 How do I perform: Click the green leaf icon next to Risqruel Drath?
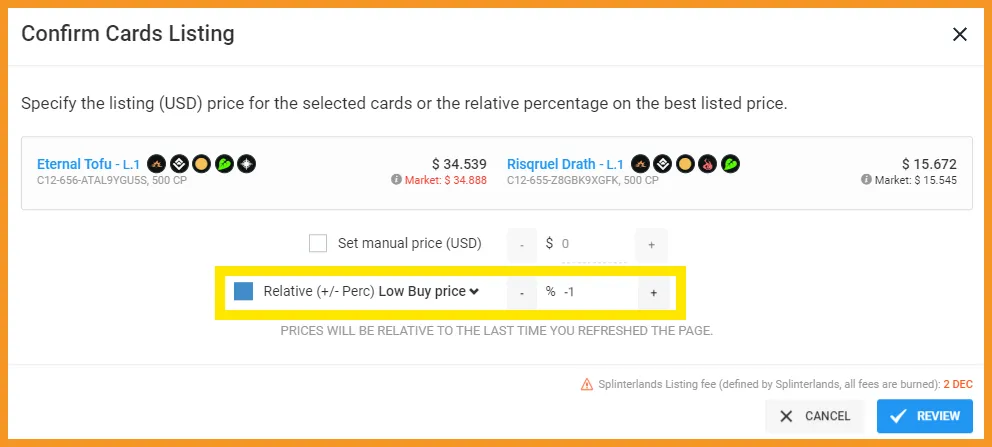pyautogui.click(x=731, y=164)
